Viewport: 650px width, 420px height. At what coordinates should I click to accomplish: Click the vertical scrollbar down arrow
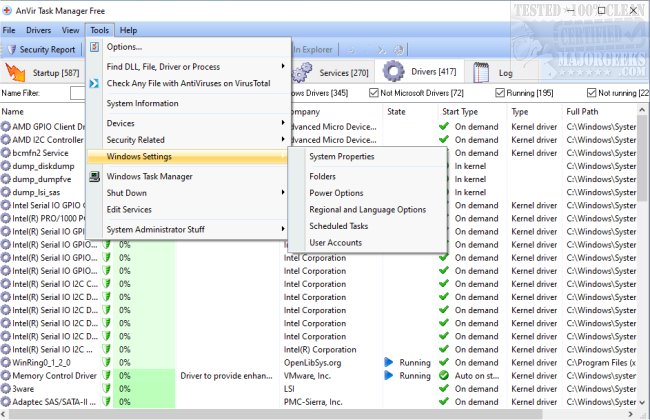pyautogui.click(x=642, y=402)
